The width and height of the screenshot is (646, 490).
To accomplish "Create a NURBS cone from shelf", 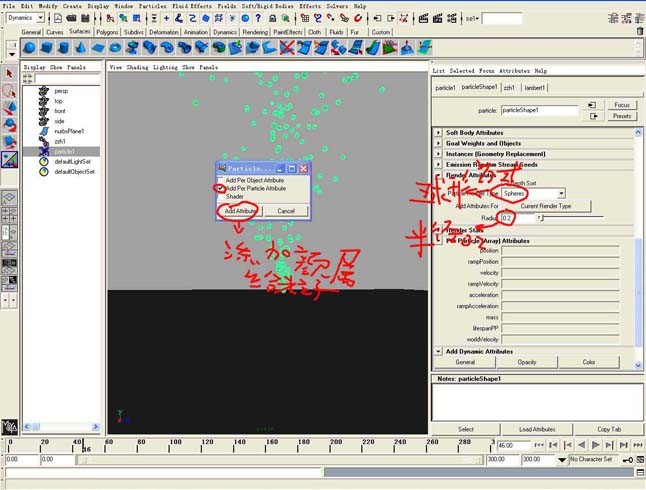I will [80, 48].
